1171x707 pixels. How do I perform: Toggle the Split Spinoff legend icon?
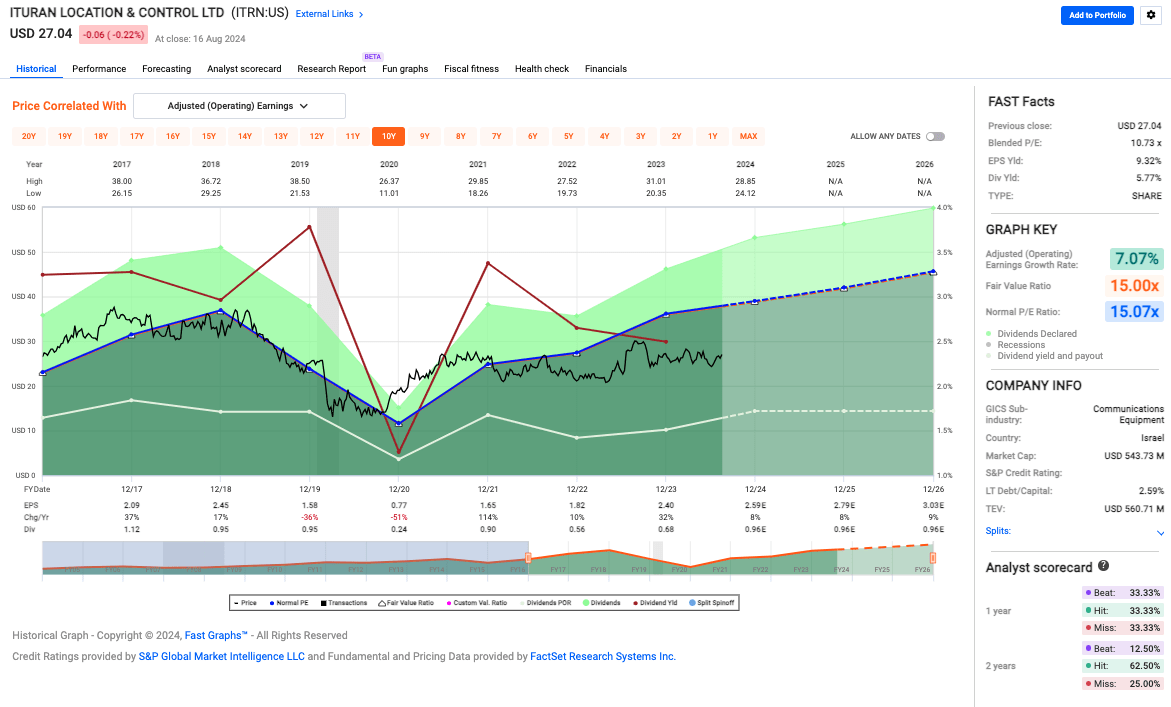click(x=690, y=602)
